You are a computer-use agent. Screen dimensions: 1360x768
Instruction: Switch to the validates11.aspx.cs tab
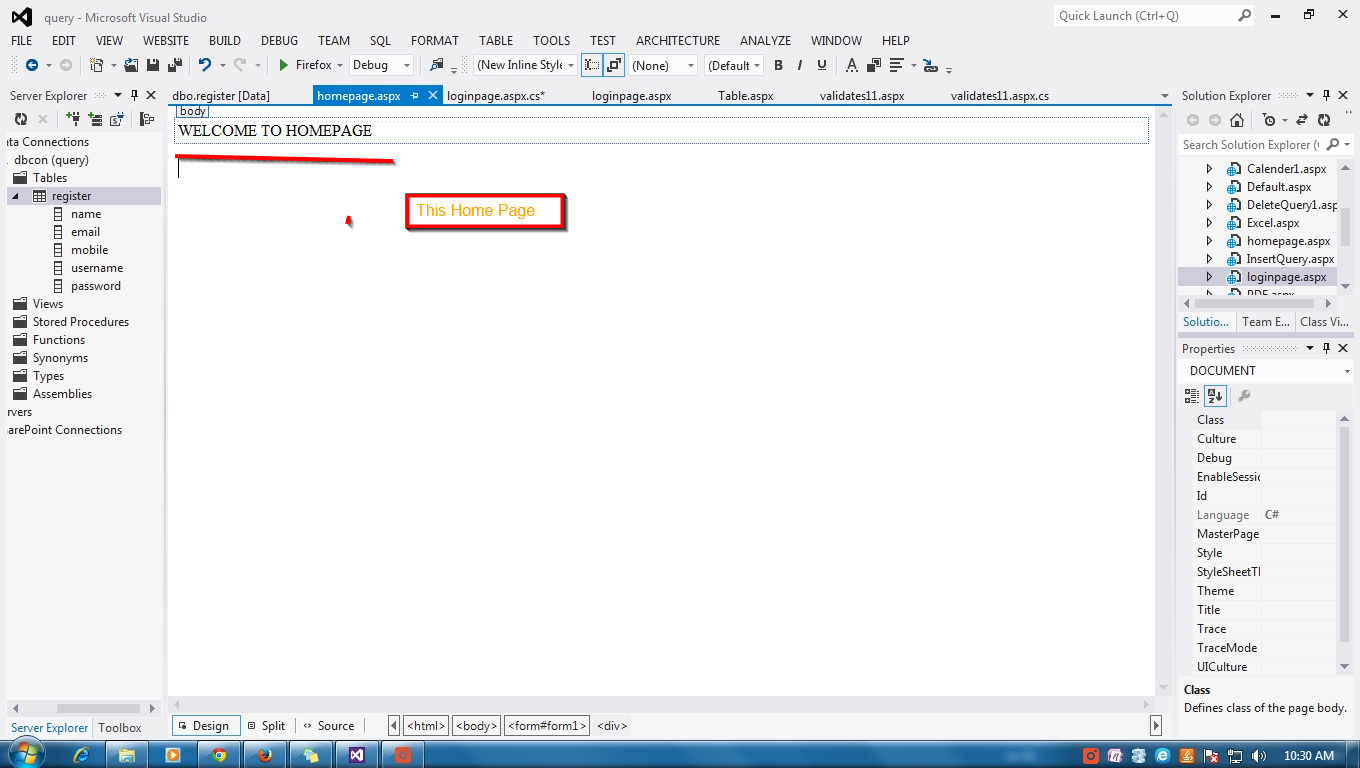coord(1000,96)
